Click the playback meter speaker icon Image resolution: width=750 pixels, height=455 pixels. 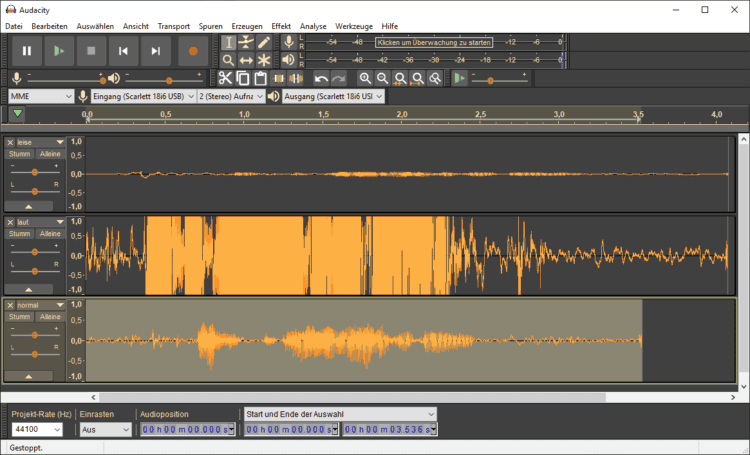pyautogui.click(x=288, y=60)
